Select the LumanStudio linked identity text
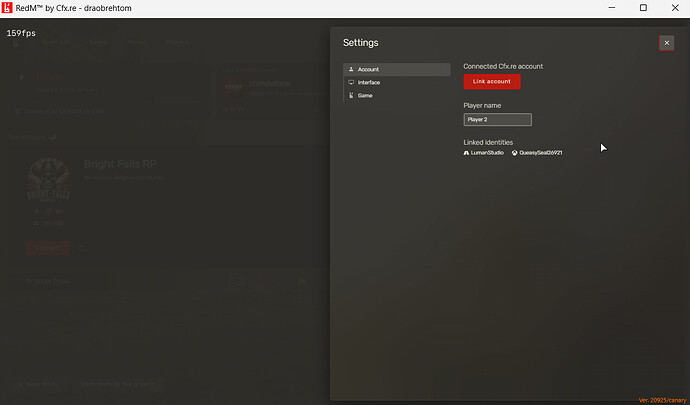This screenshot has width=690, height=405. click(487, 153)
